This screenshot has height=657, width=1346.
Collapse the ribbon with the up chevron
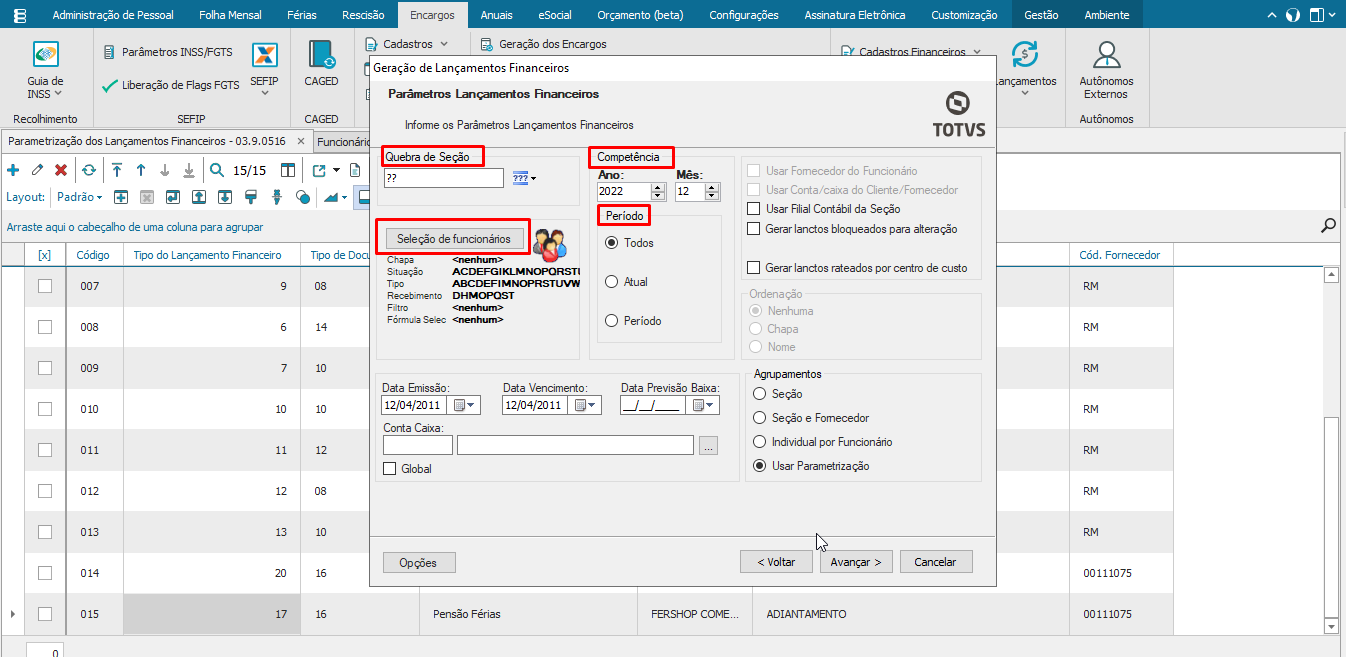coord(1272,15)
